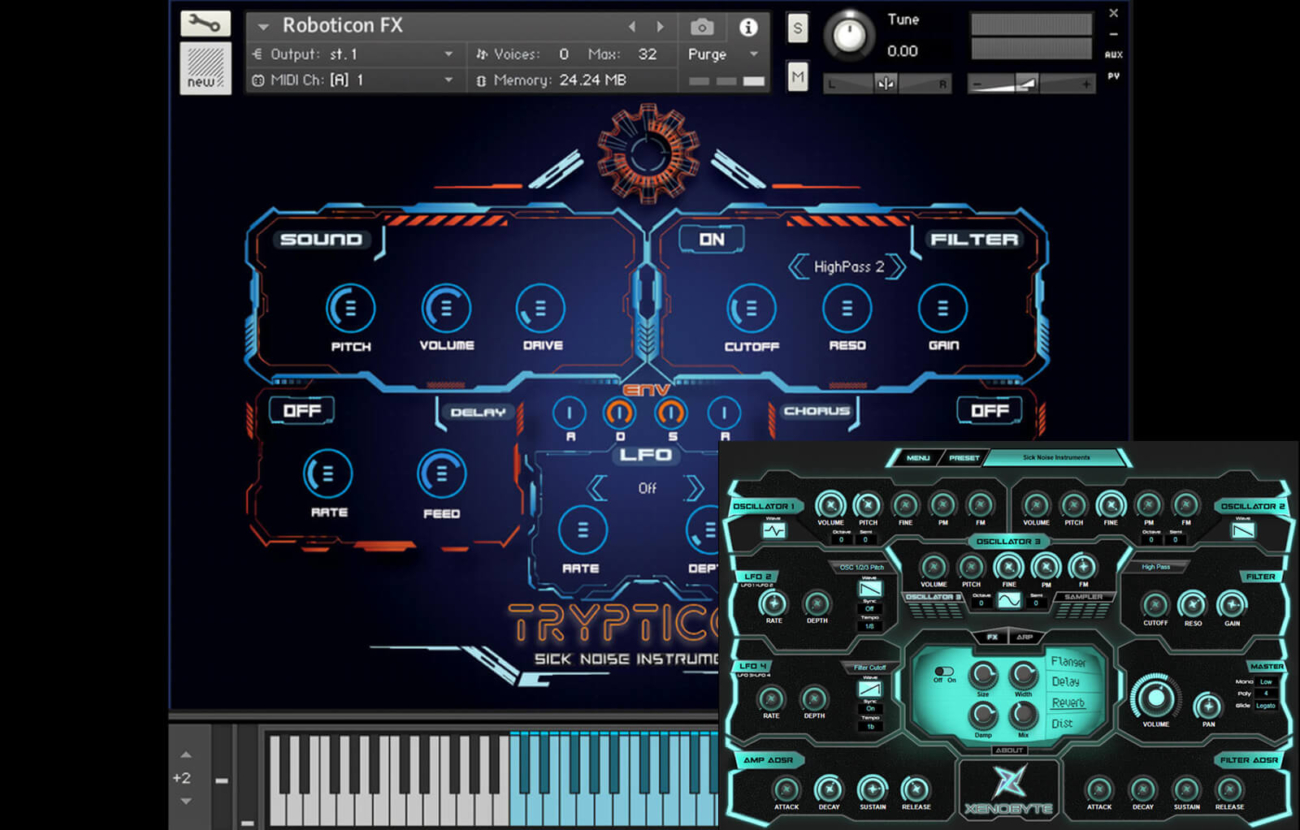Click Xenobyte LFO 2 wave shape icon
1300x830 pixels.
870,588
